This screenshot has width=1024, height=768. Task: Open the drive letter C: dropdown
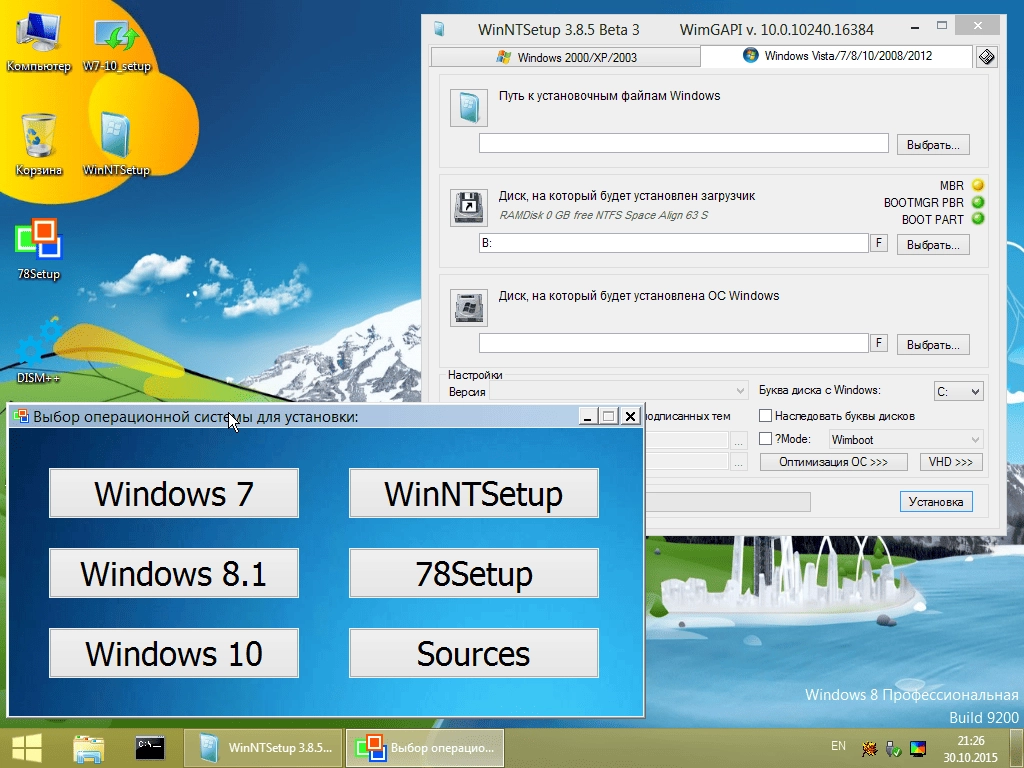tap(958, 392)
